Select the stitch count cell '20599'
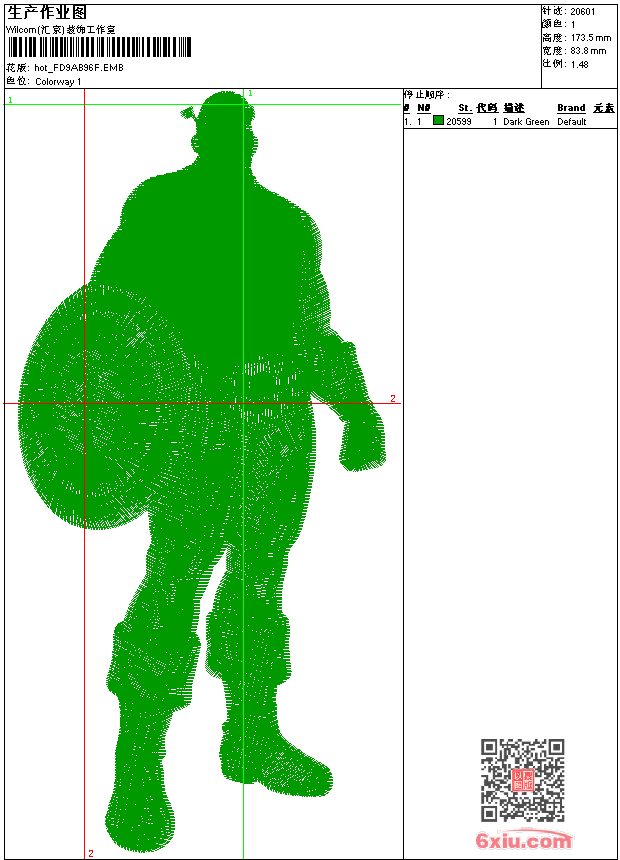Image resolution: width=620 pixels, height=860 pixels. [x=459, y=122]
